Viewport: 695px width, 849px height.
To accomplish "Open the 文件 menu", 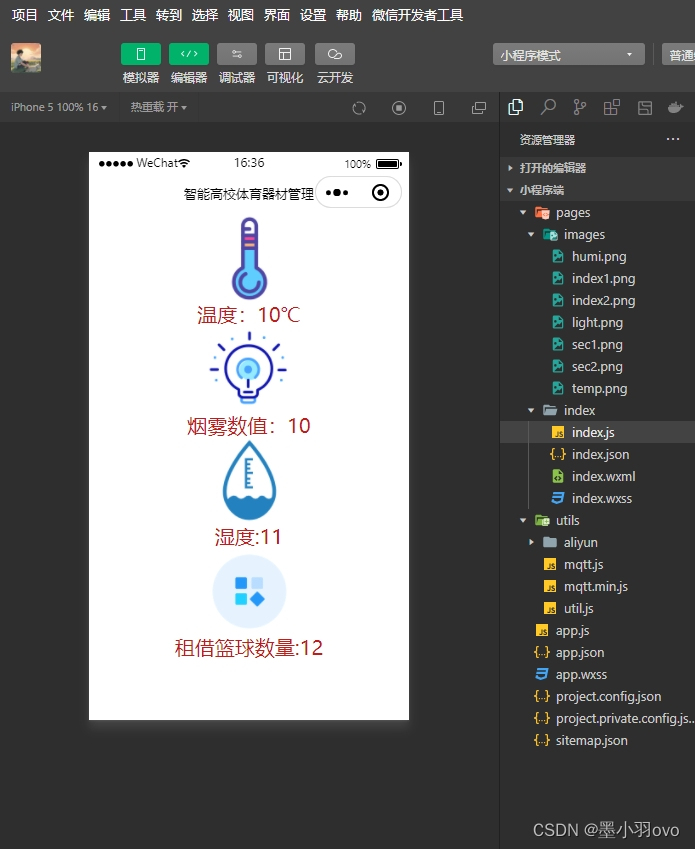I will pos(61,15).
